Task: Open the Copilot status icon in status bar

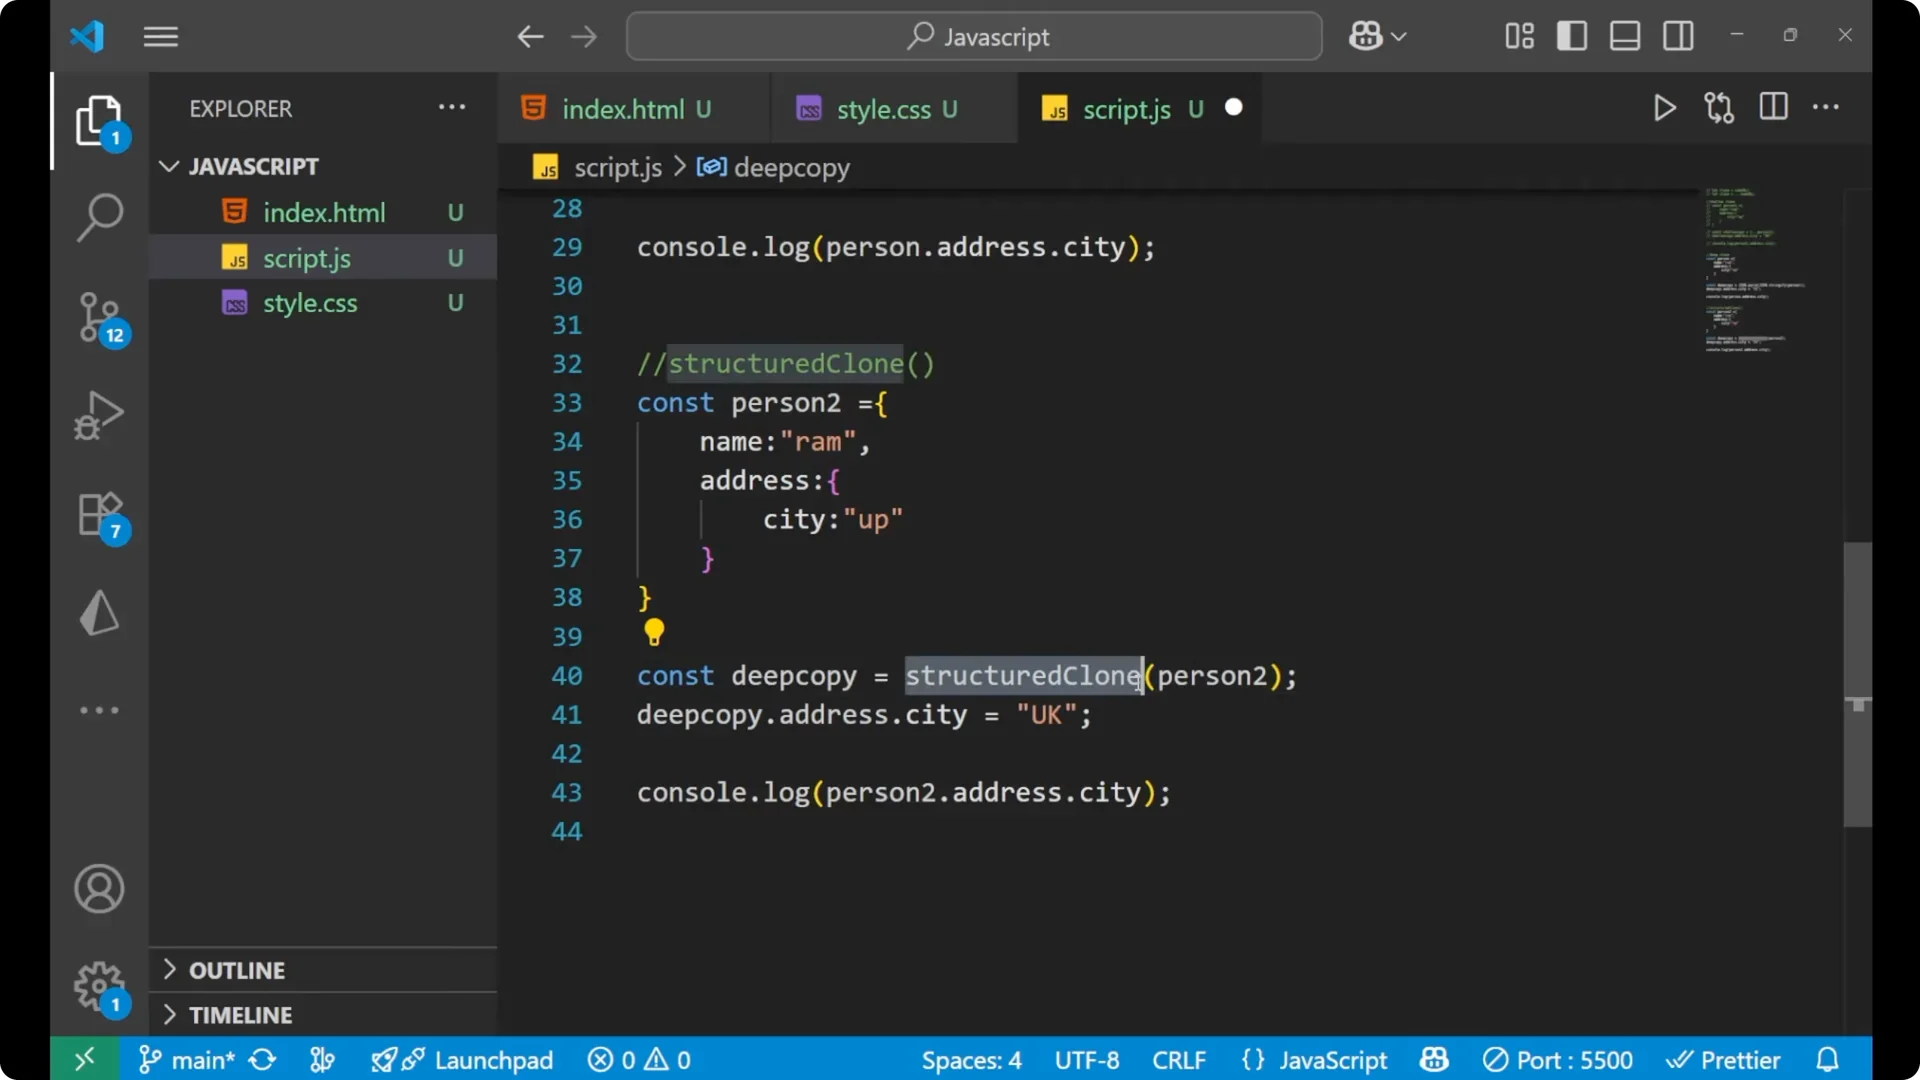Action: (x=1434, y=1059)
